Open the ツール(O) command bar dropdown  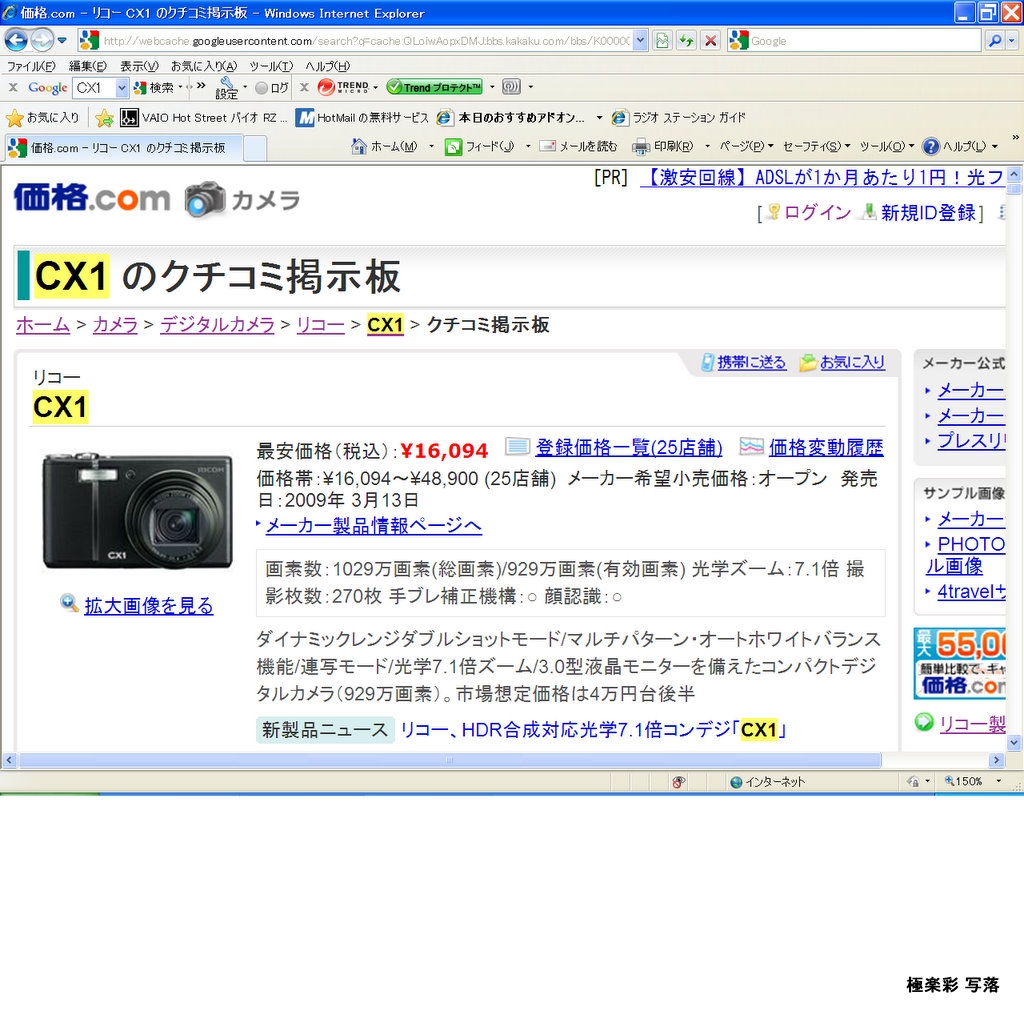click(x=887, y=147)
